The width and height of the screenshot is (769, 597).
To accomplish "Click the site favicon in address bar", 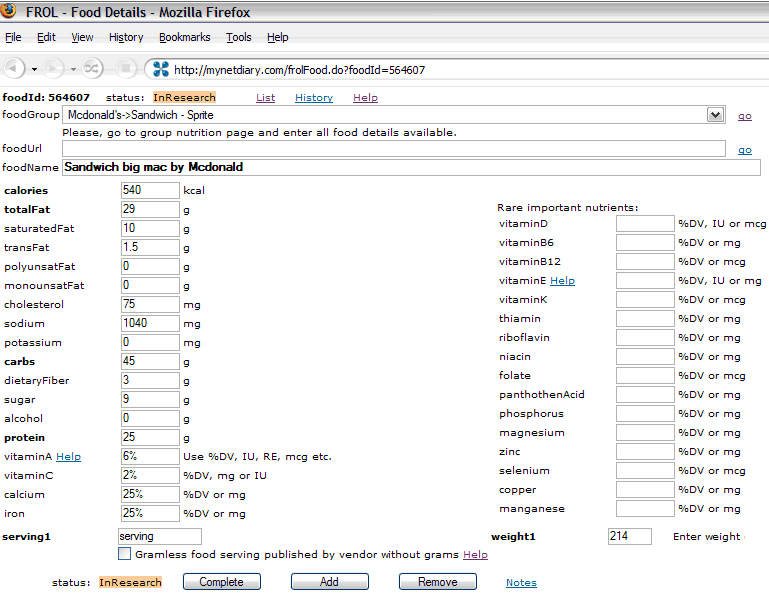I will (x=160, y=70).
